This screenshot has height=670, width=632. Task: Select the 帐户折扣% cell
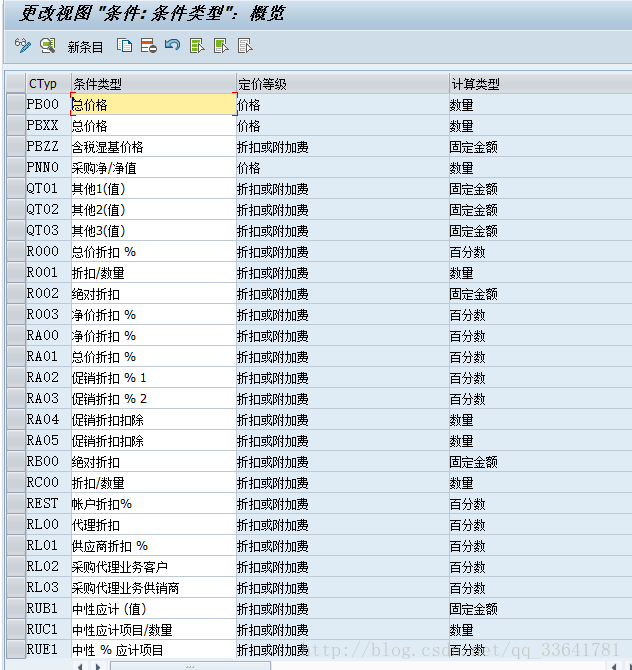(154, 503)
